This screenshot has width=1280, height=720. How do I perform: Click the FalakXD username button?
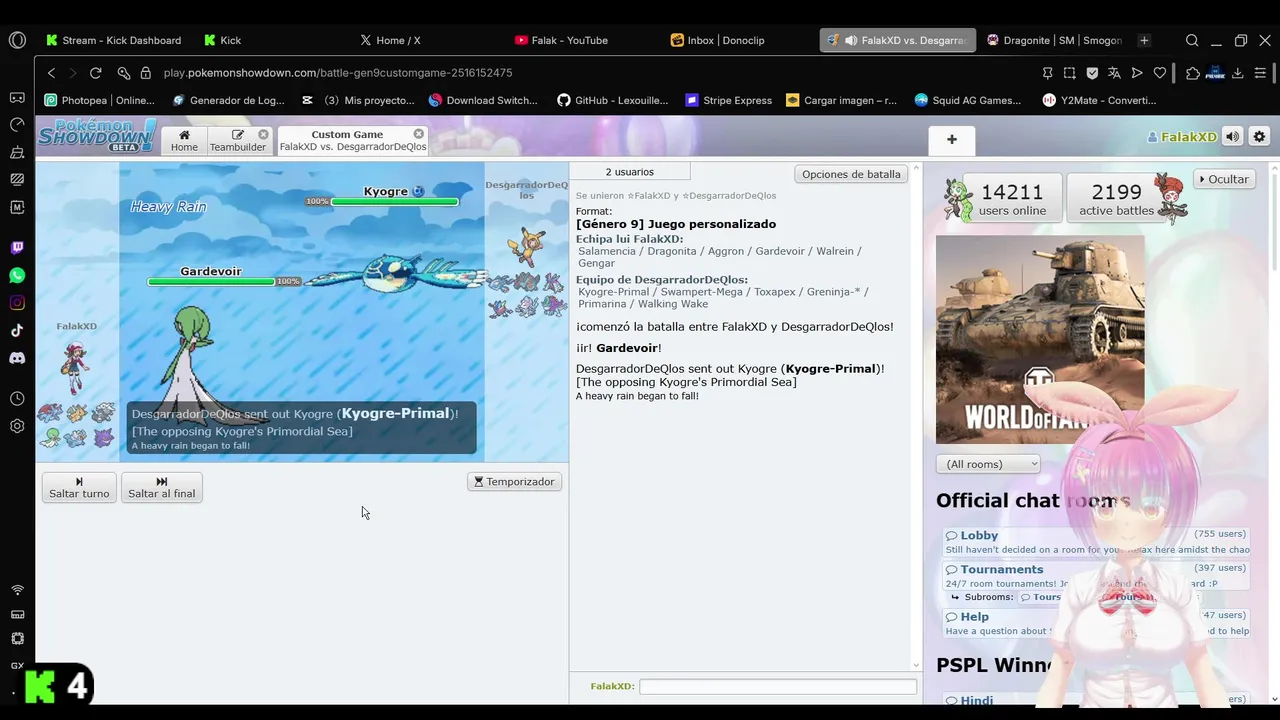click(x=1182, y=137)
